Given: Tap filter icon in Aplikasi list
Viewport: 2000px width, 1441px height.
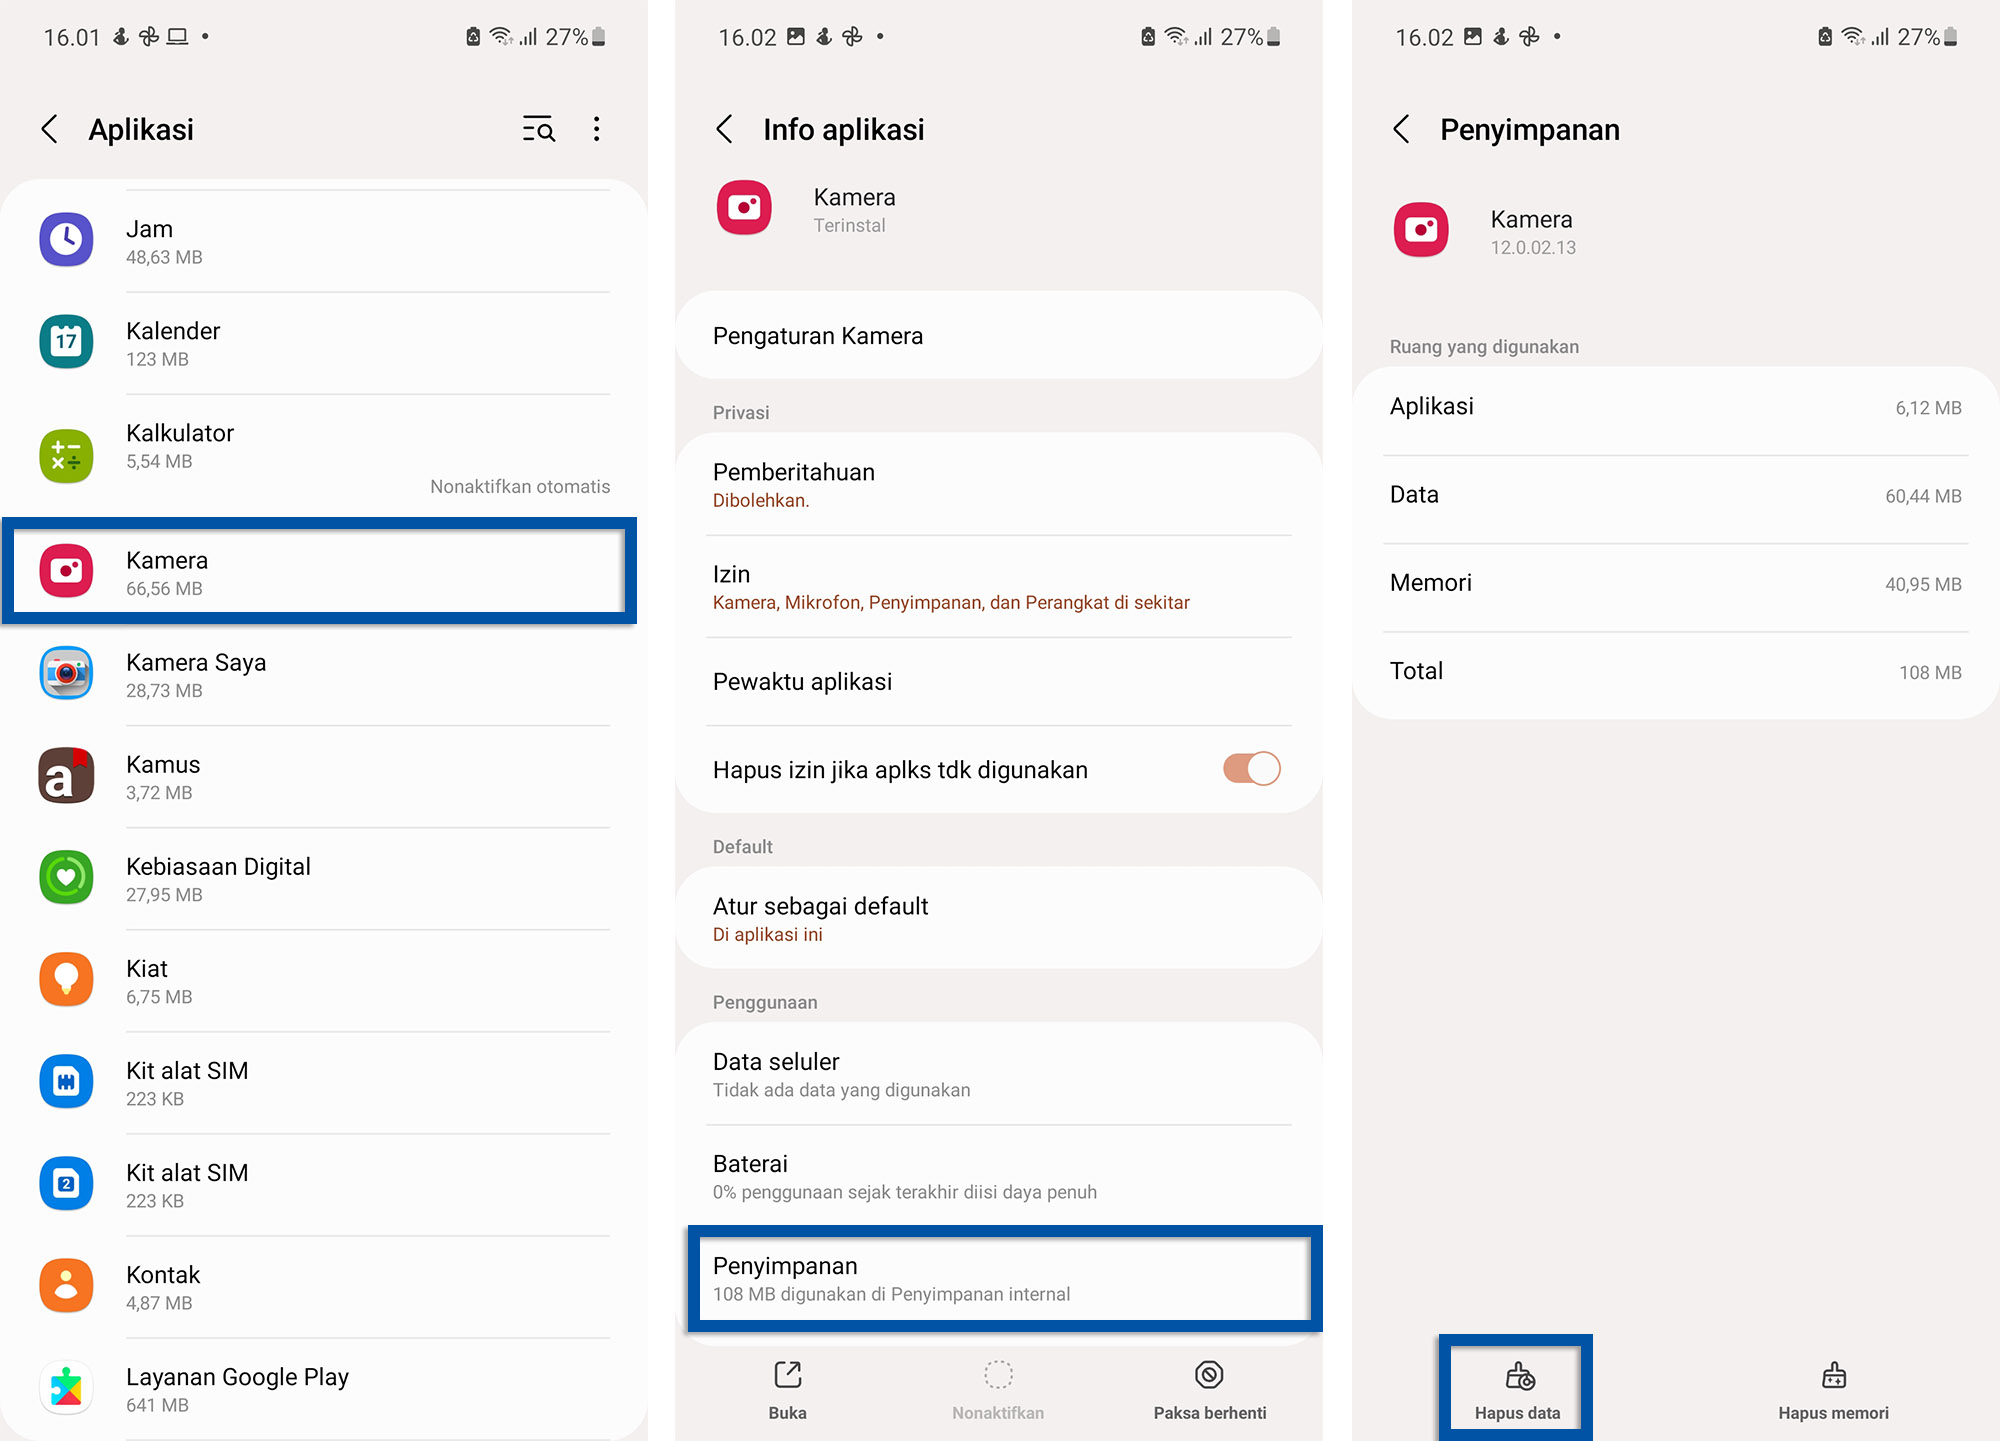Looking at the screenshot, I should (540, 129).
